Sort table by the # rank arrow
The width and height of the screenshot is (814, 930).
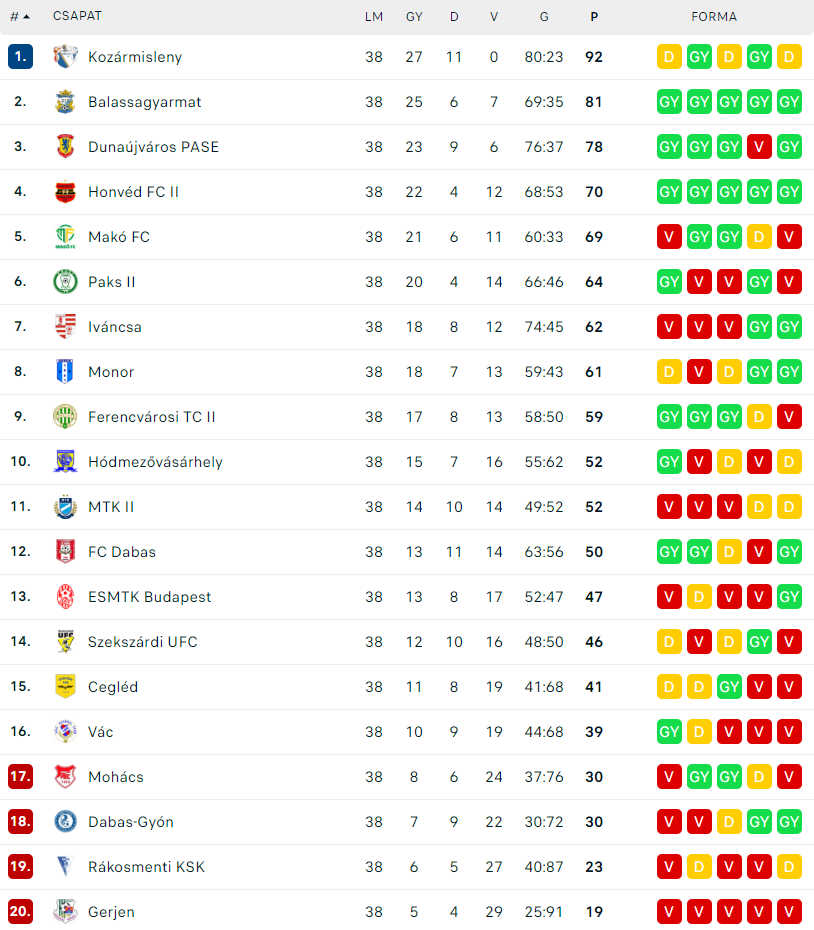20,17
